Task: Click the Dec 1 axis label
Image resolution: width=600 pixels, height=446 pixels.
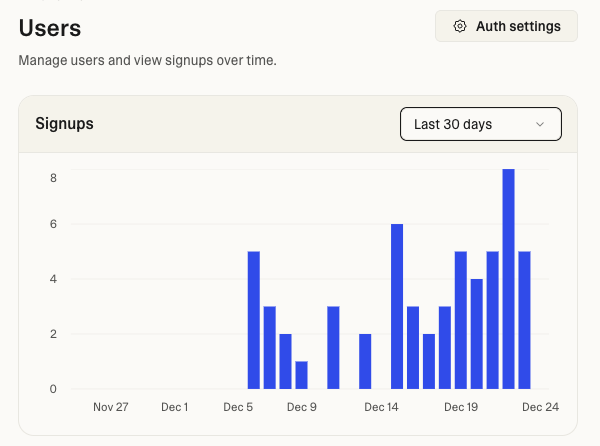Action: [x=174, y=407]
